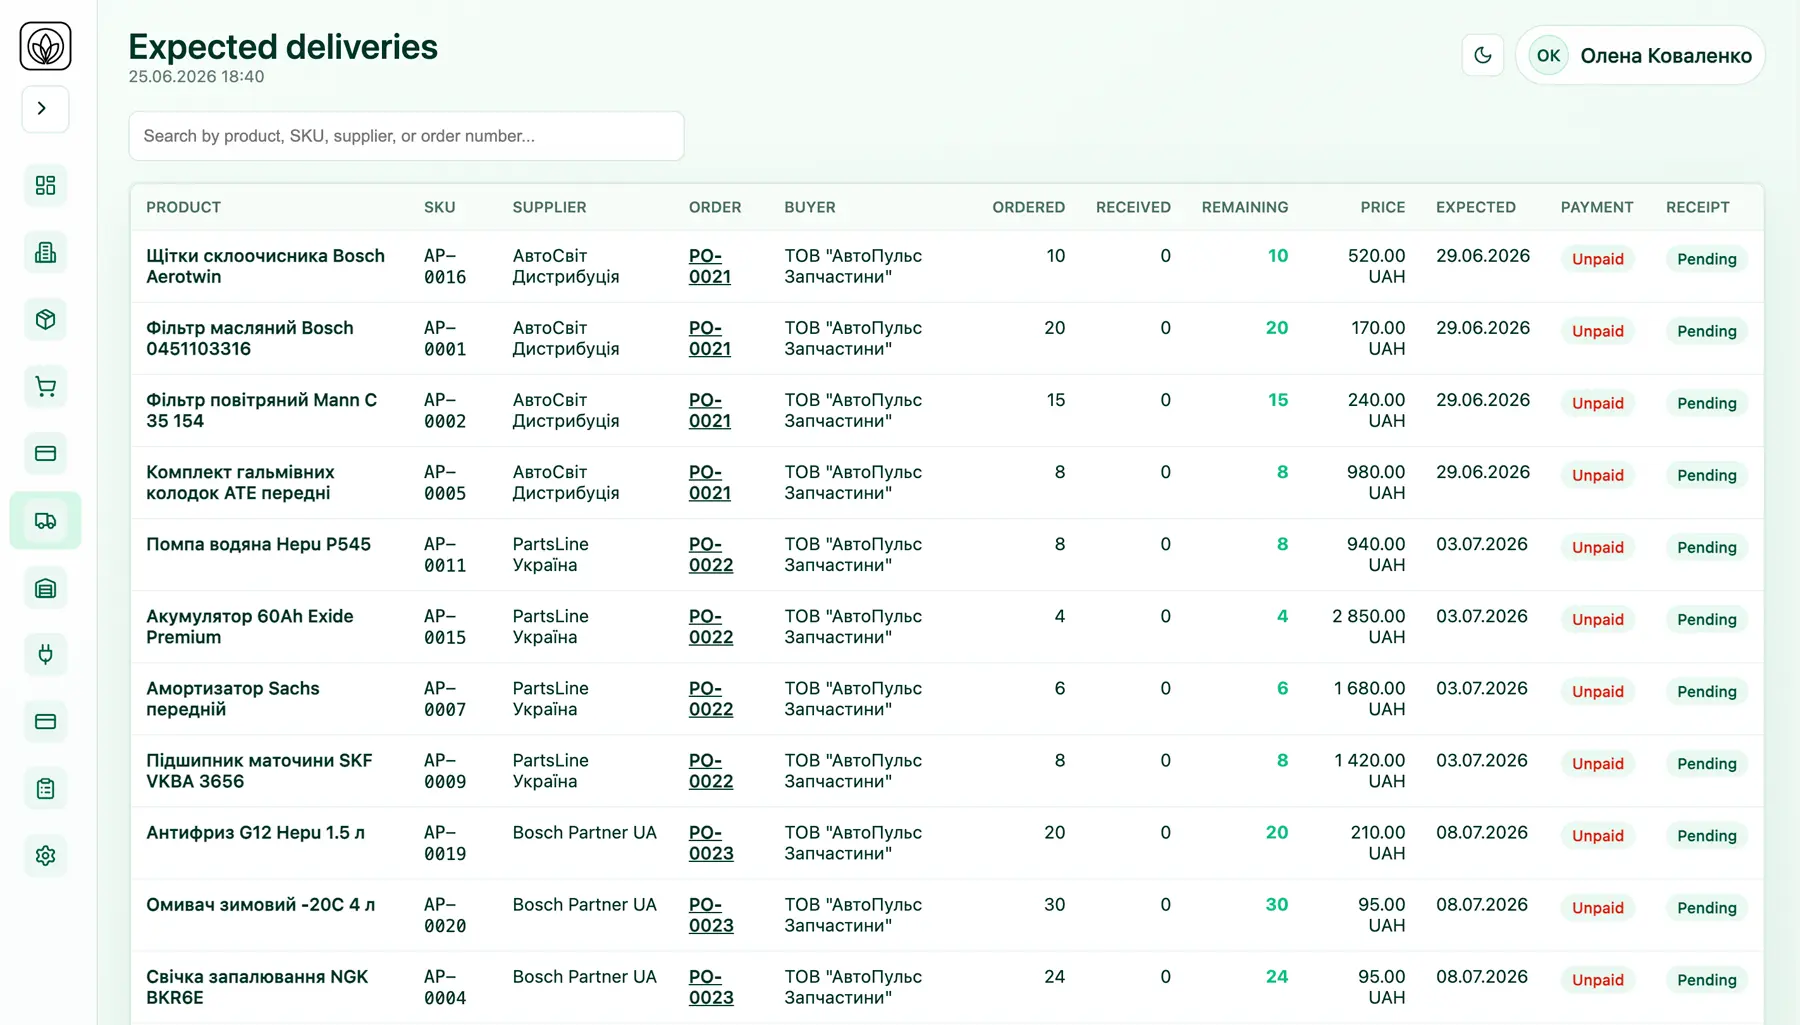Open PO-0023 link for Антифриз G12 Hepu

pos(710,842)
